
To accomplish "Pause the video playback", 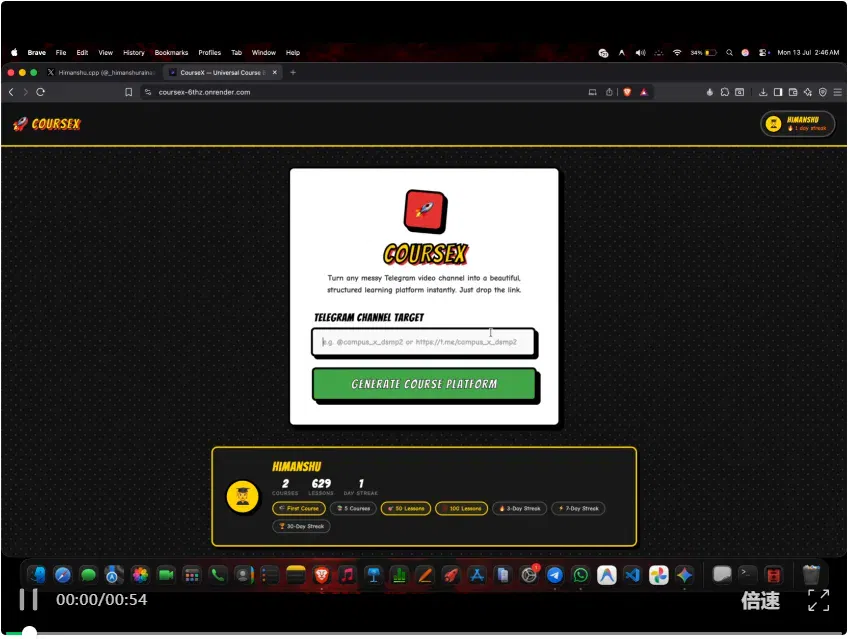I will (28, 600).
